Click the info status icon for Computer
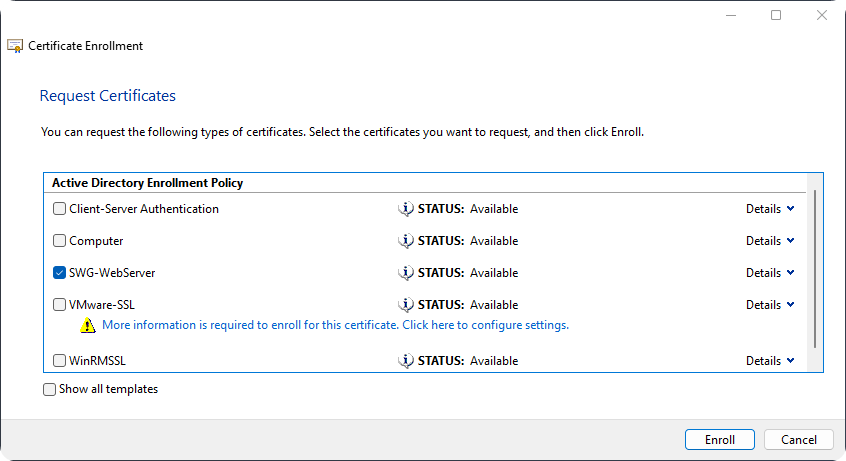This screenshot has width=846, height=461. (x=406, y=241)
